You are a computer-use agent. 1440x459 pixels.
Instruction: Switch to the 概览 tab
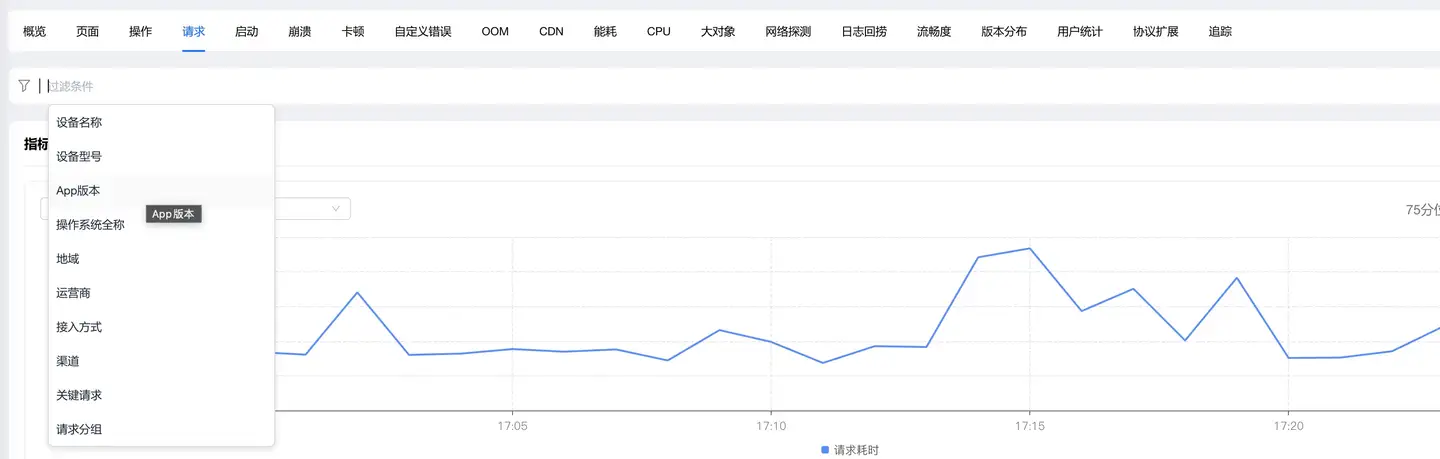tap(34, 31)
